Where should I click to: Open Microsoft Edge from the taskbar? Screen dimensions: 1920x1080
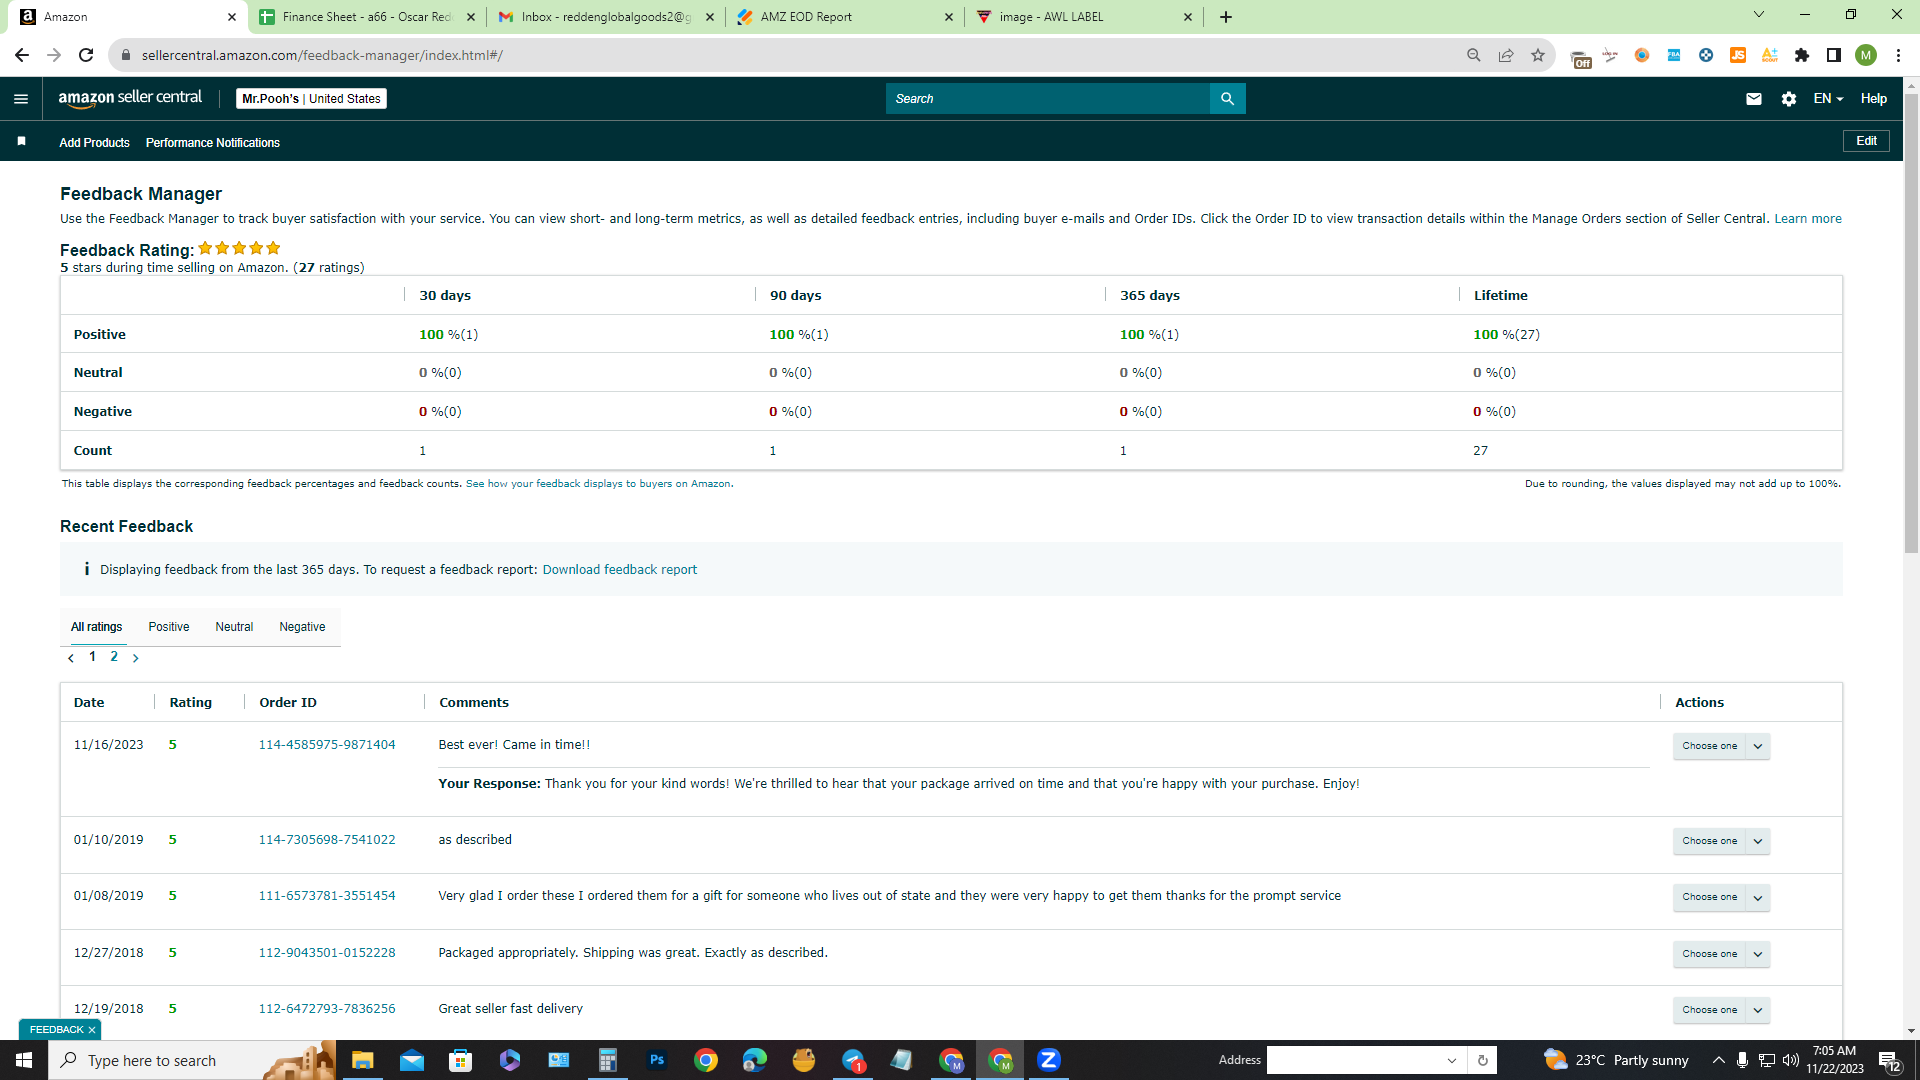pos(755,1060)
